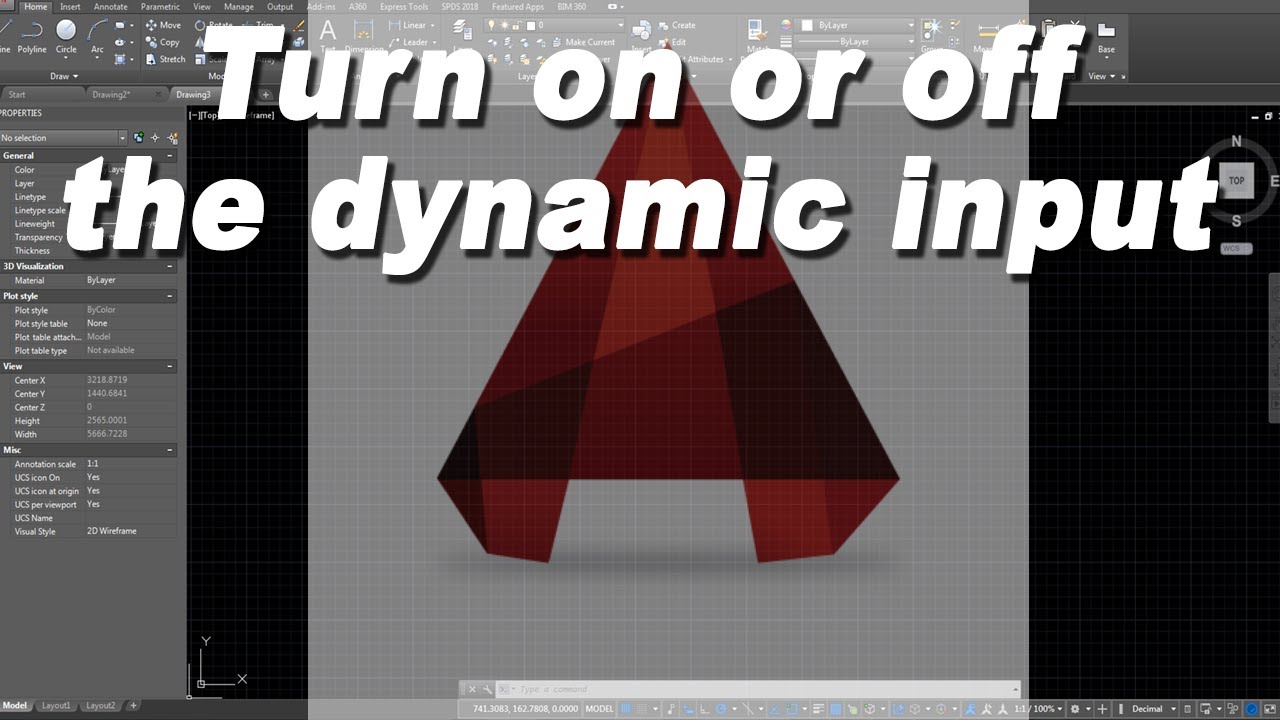1280x720 pixels.
Task: Collapse the General properties section
Action: pos(169,156)
